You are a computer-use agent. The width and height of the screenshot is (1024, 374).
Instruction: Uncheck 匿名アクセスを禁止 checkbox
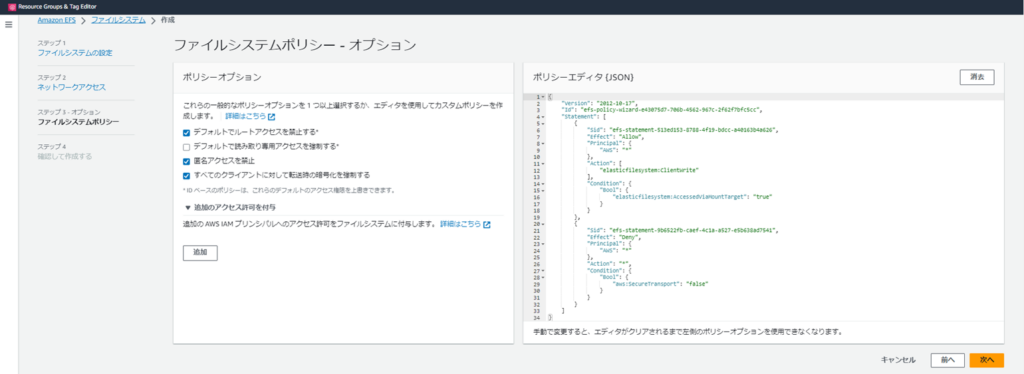pyautogui.click(x=187, y=161)
